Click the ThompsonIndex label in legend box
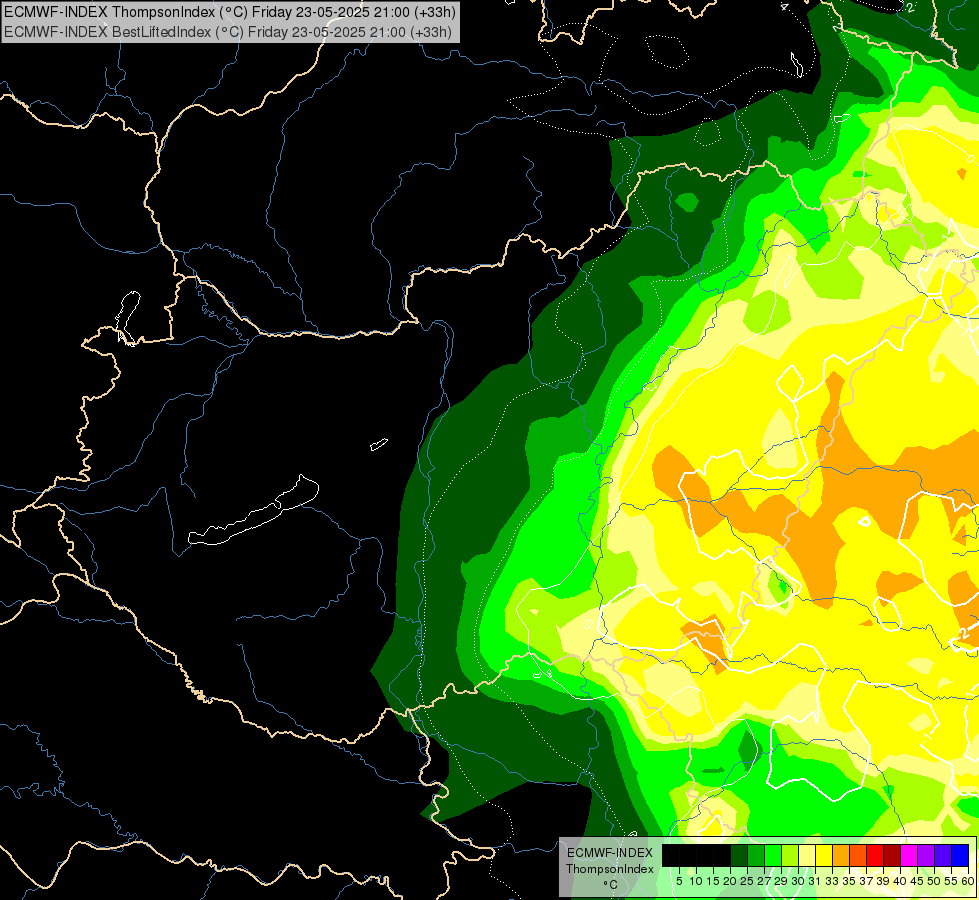 tap(610, 869)
